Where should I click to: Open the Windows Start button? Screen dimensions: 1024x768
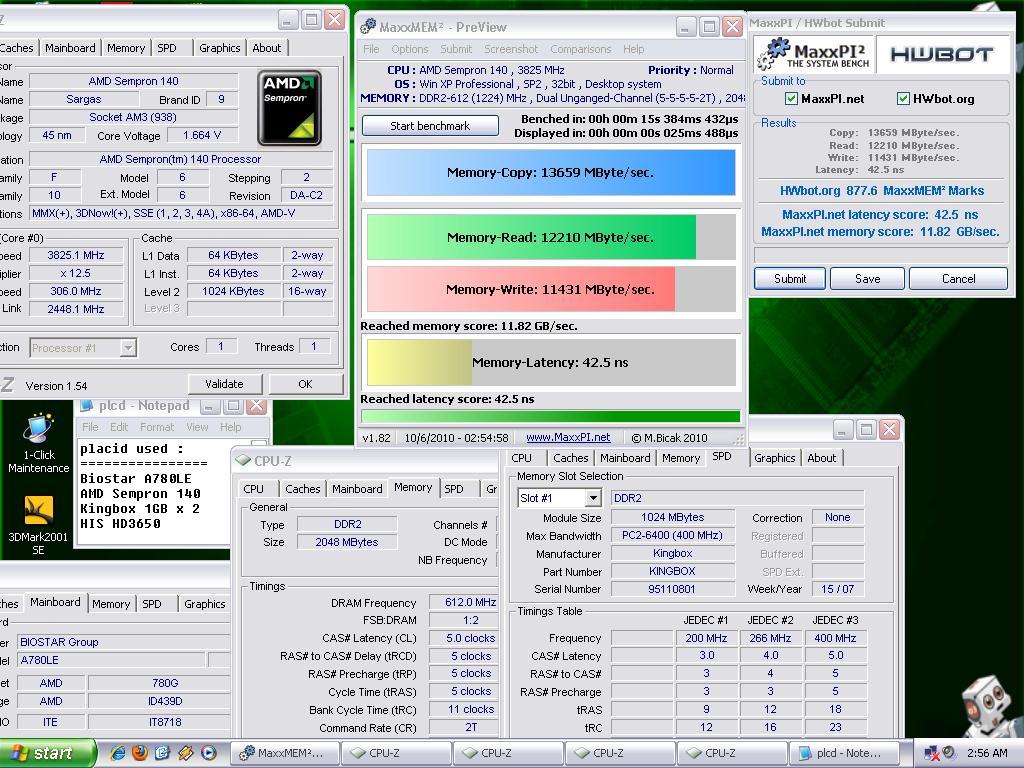(47, 753)
